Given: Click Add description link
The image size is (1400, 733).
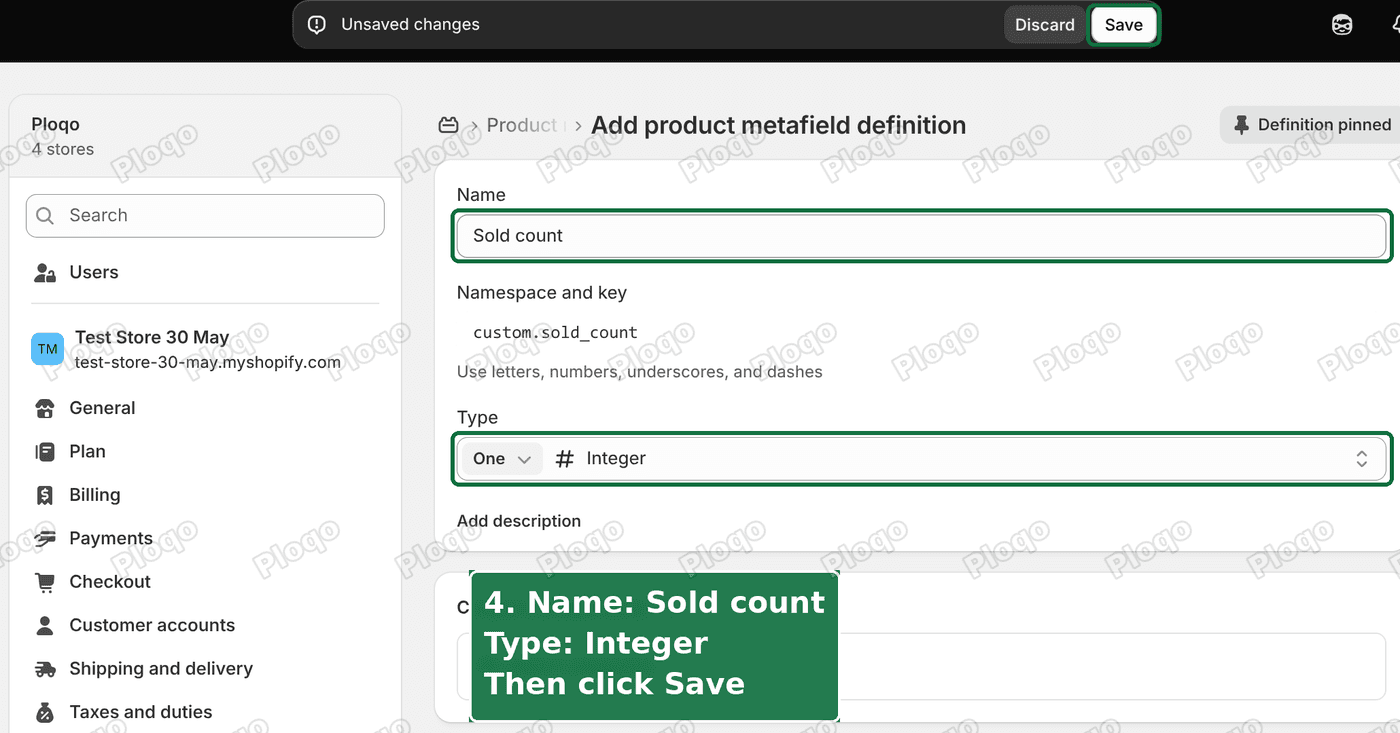Looking at the screenshot, I should coord(518,521).
